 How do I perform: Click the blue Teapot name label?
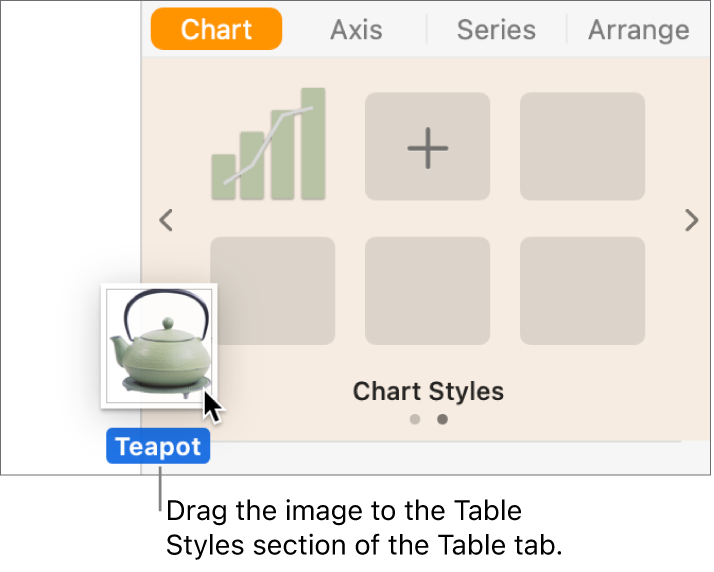click(x=158, y=447)
